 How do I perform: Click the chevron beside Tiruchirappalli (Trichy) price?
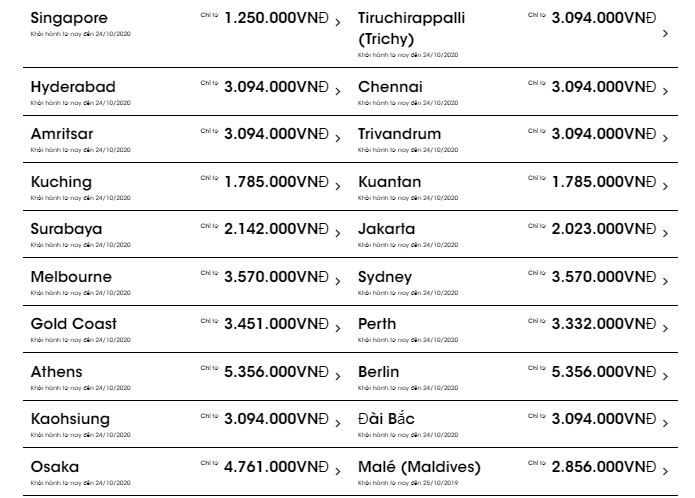(665, 33)
